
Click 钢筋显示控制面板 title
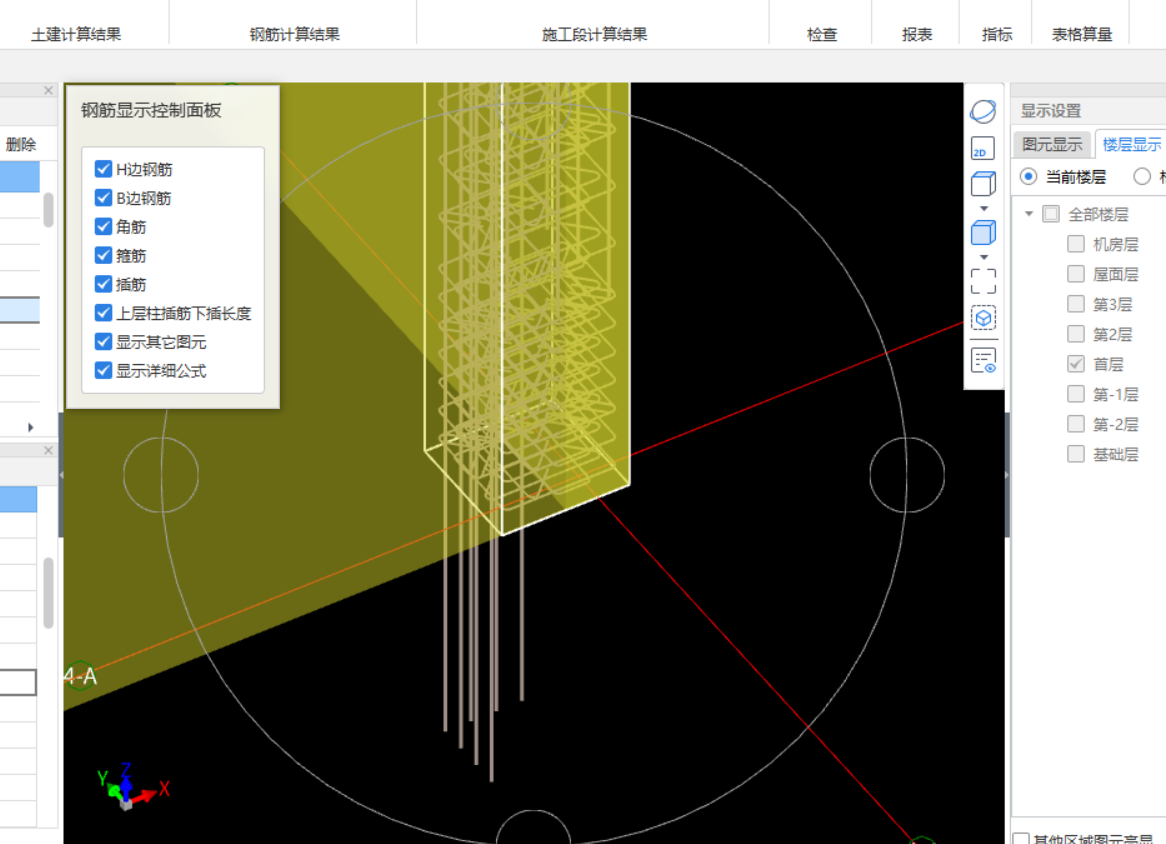click(151, 111)
